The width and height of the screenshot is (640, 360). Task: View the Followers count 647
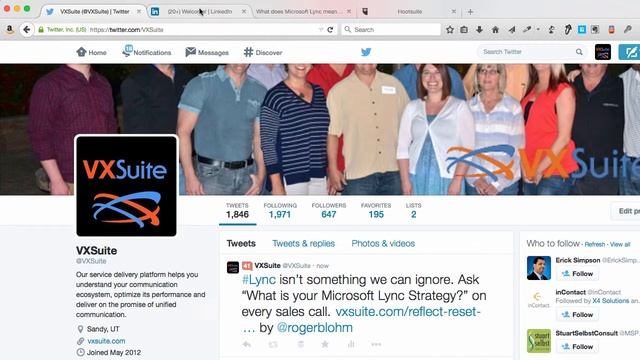[329, 211]
